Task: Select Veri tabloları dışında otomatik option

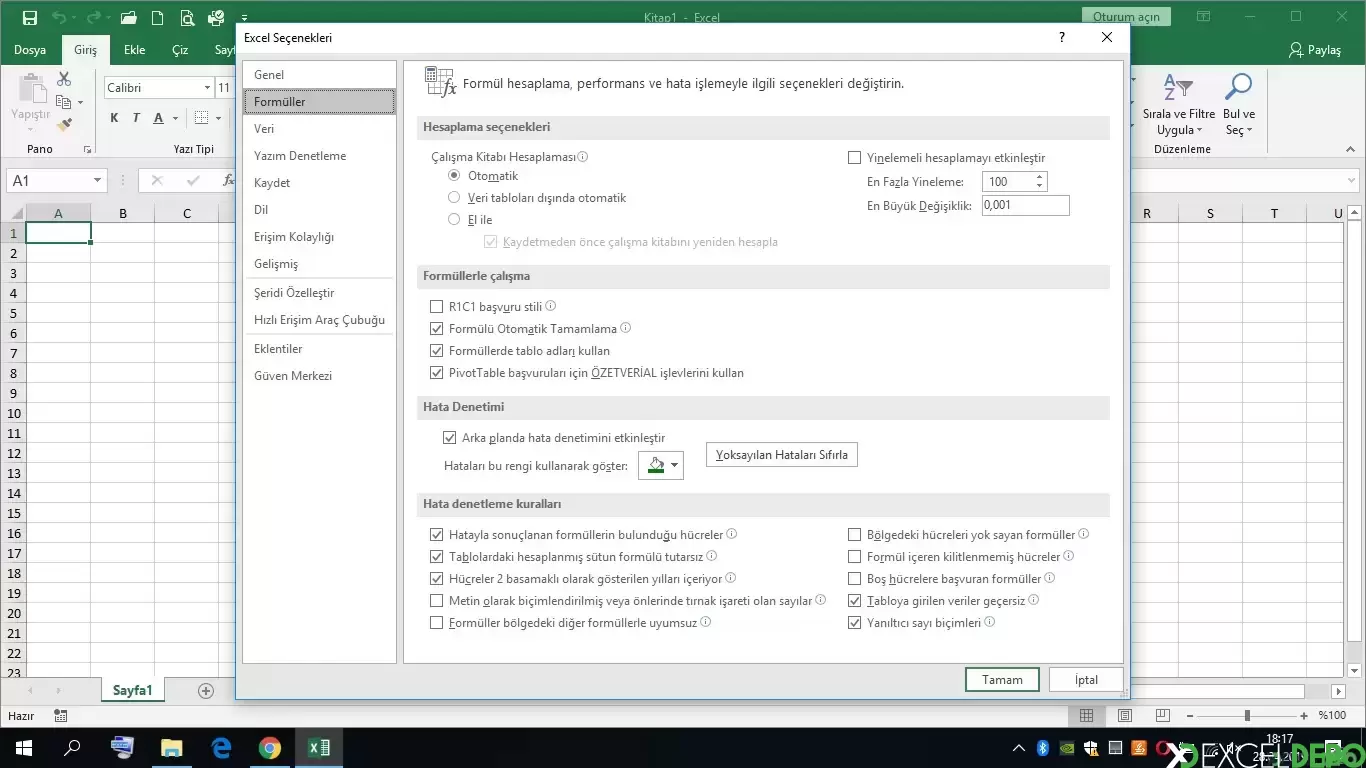Action: (454, 198)
